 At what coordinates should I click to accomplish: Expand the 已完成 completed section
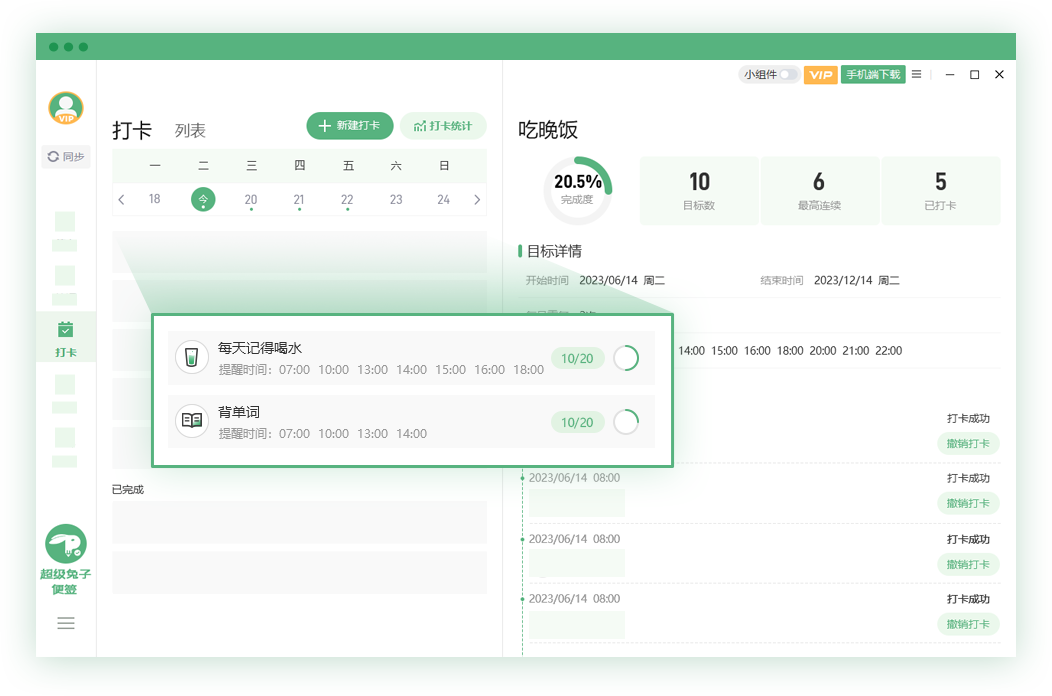128,489
